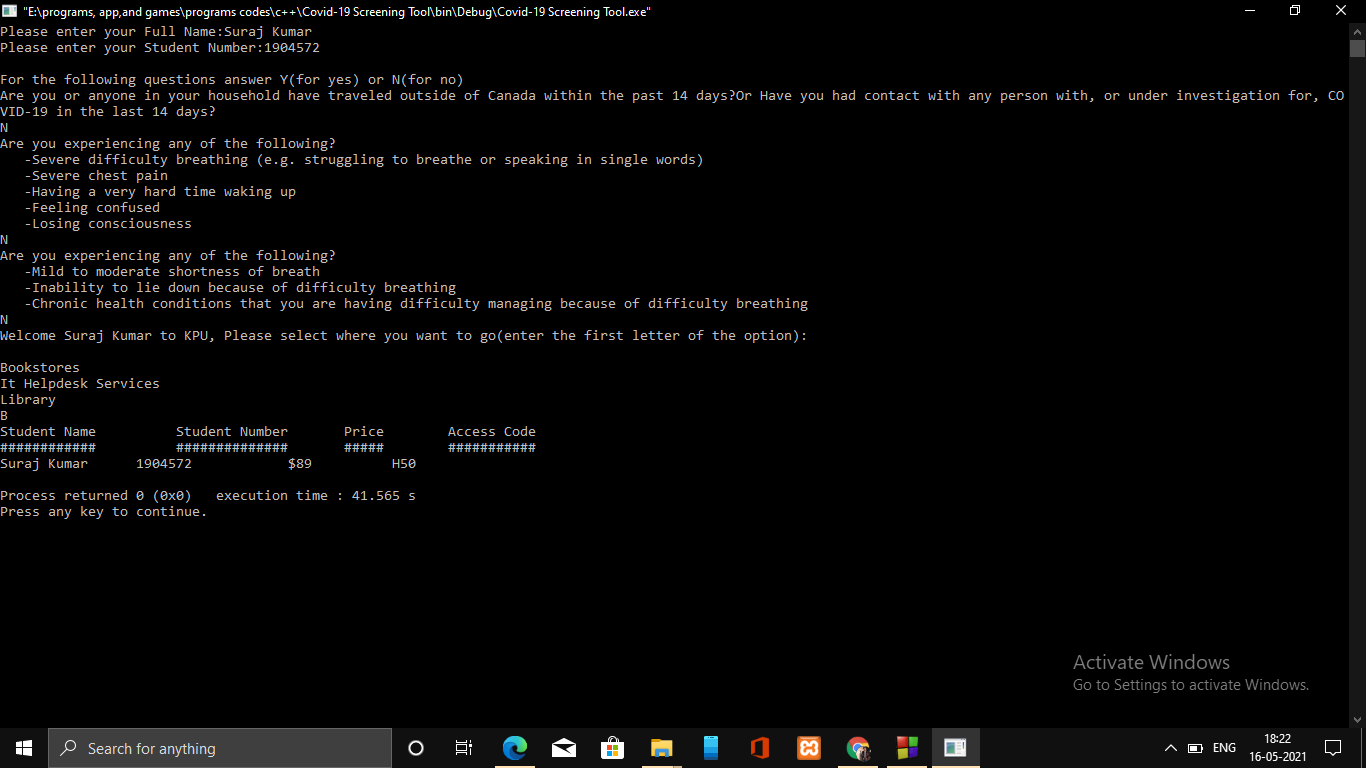
Task: Open the calendar from the clock
Action: (x=1277, y=747)
